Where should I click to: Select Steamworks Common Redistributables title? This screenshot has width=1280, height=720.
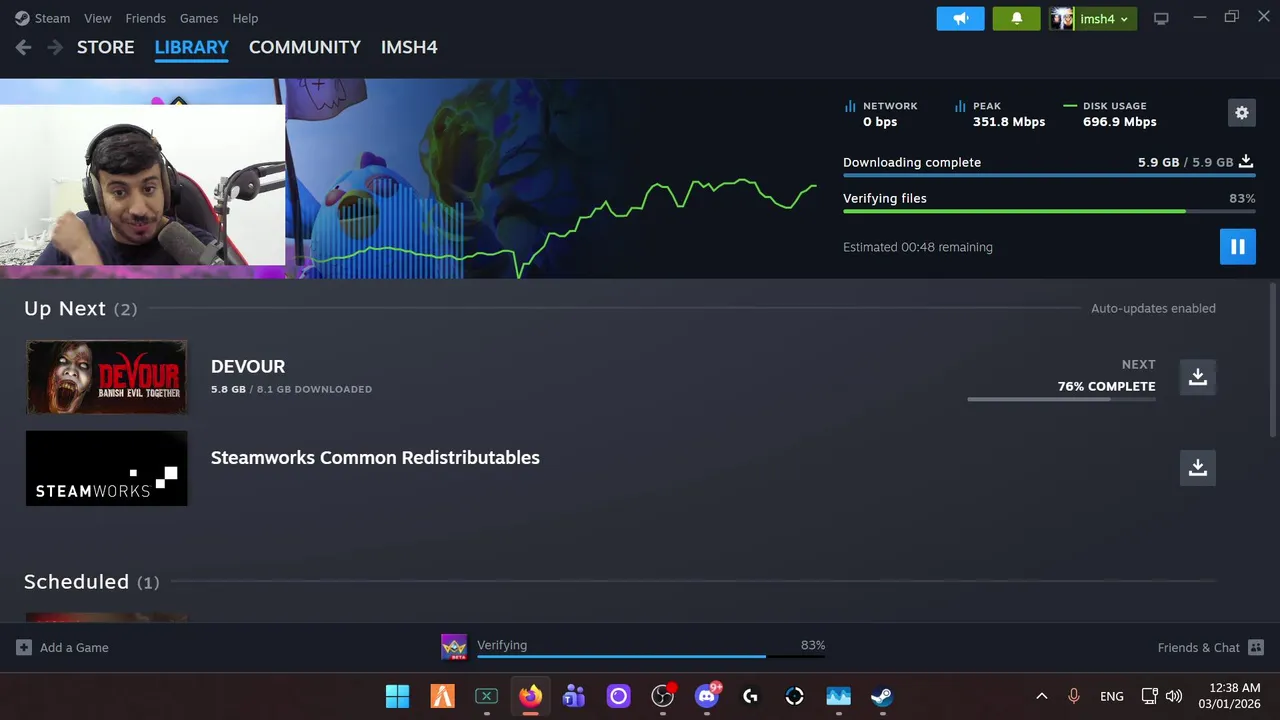click(375, 457)
